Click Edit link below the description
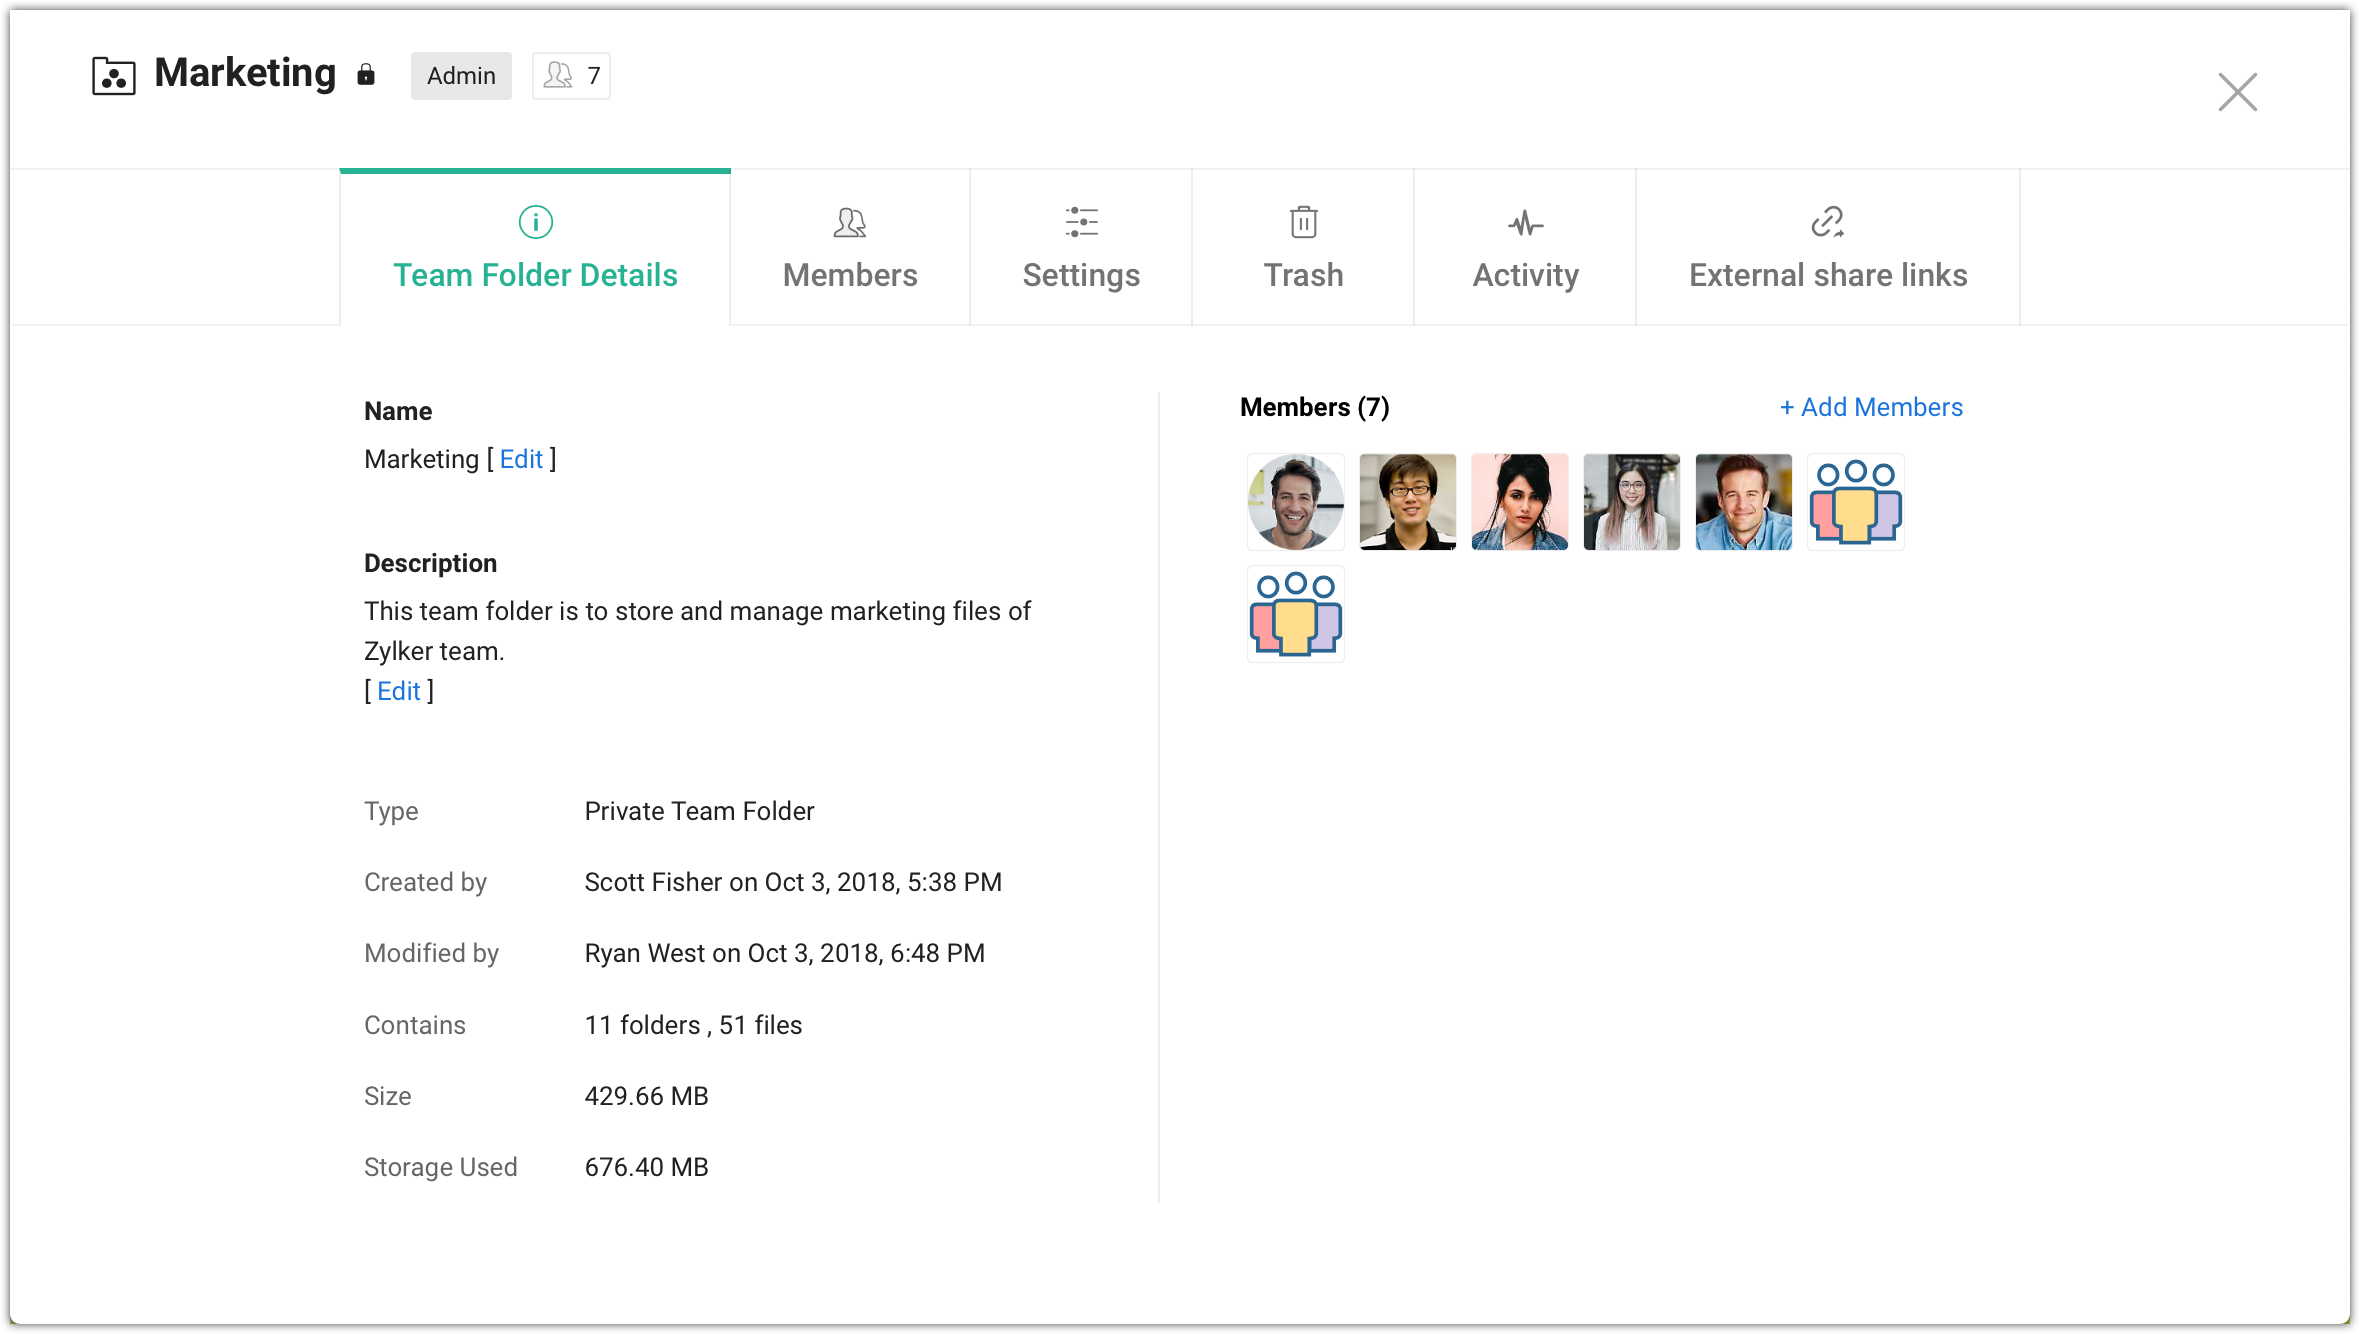 click(398, 691)
